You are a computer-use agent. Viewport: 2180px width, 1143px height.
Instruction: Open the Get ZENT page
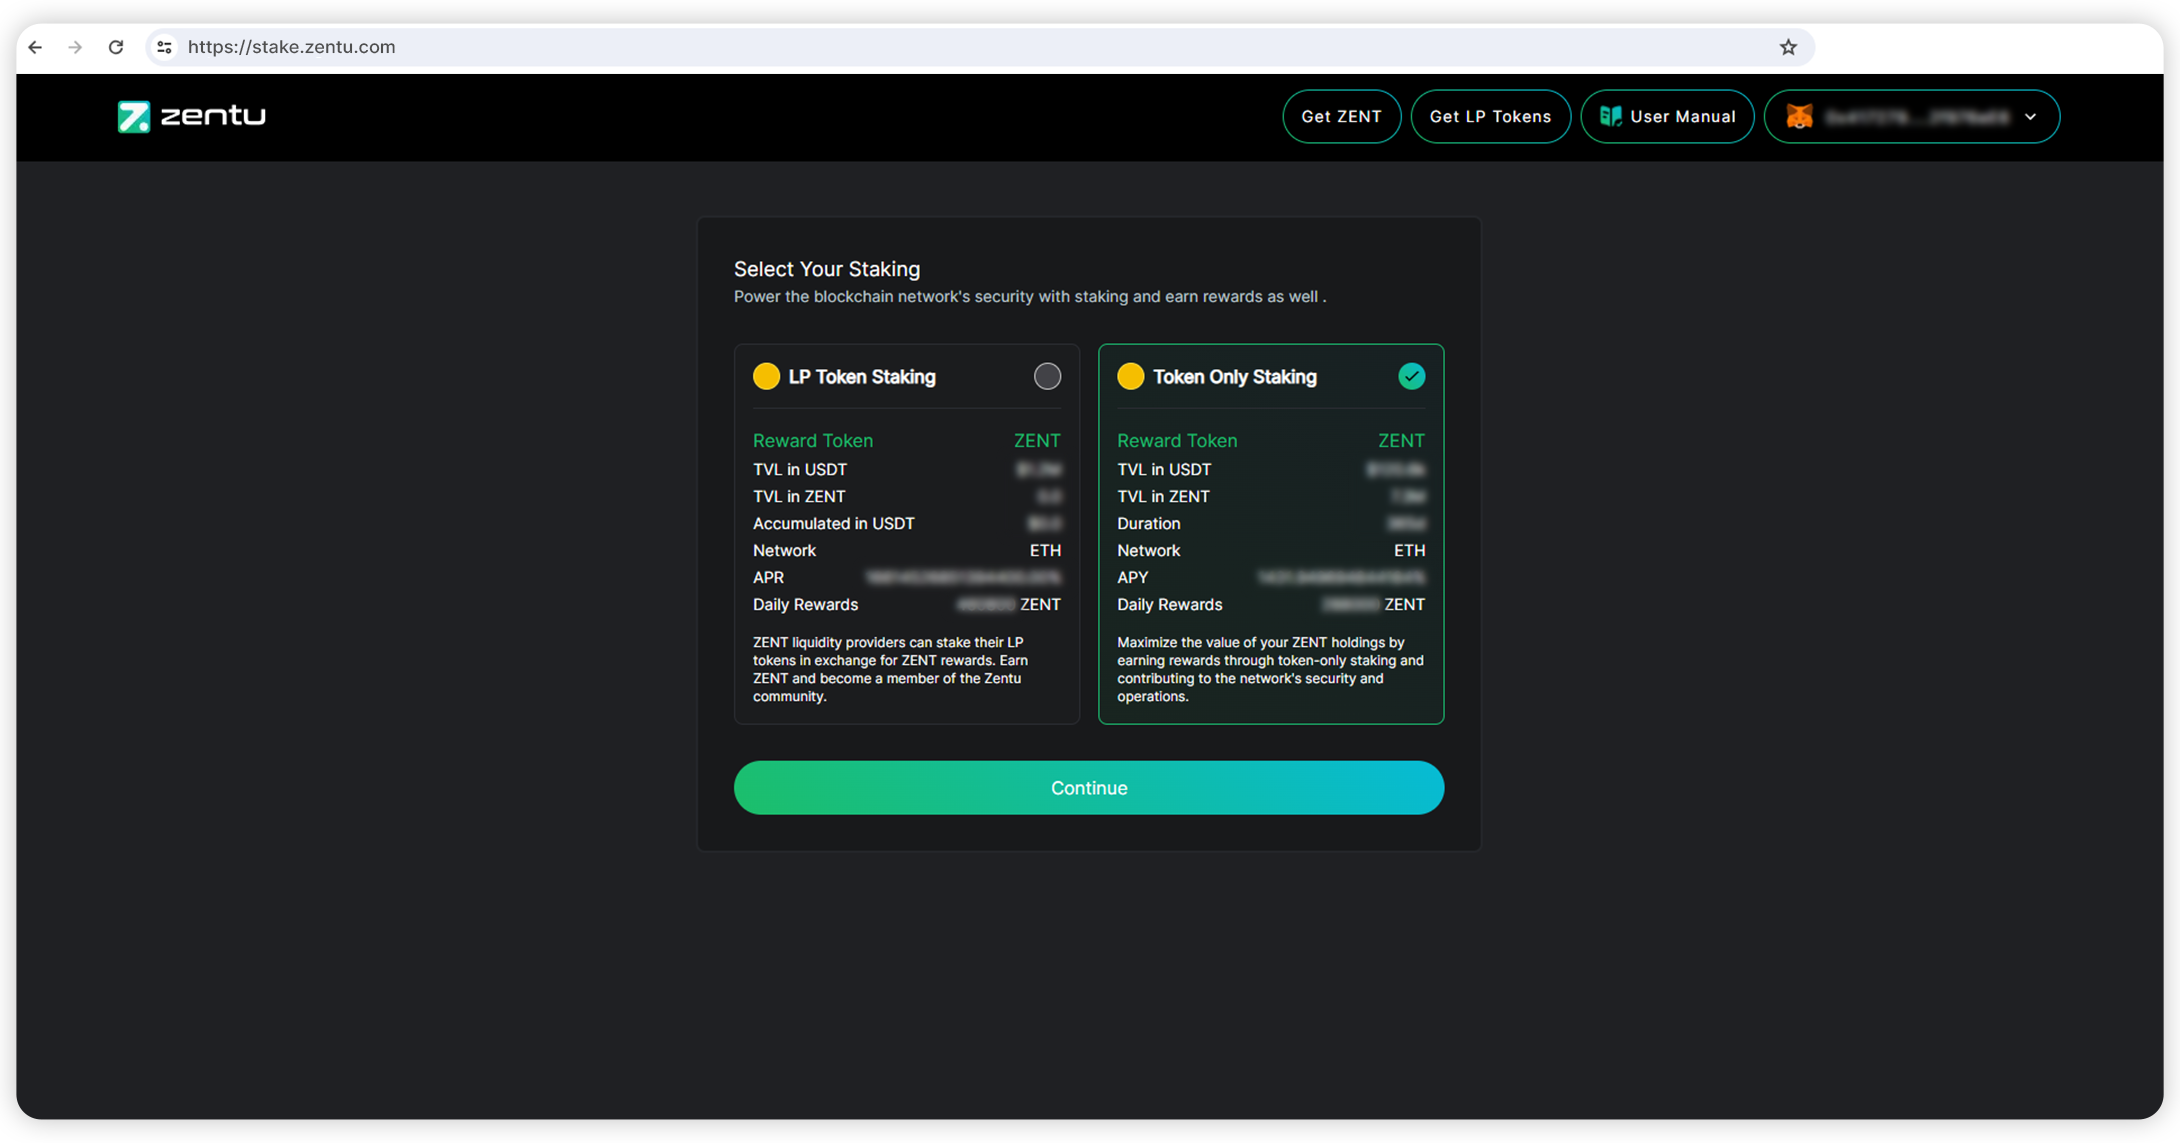tap(1341, 117)
